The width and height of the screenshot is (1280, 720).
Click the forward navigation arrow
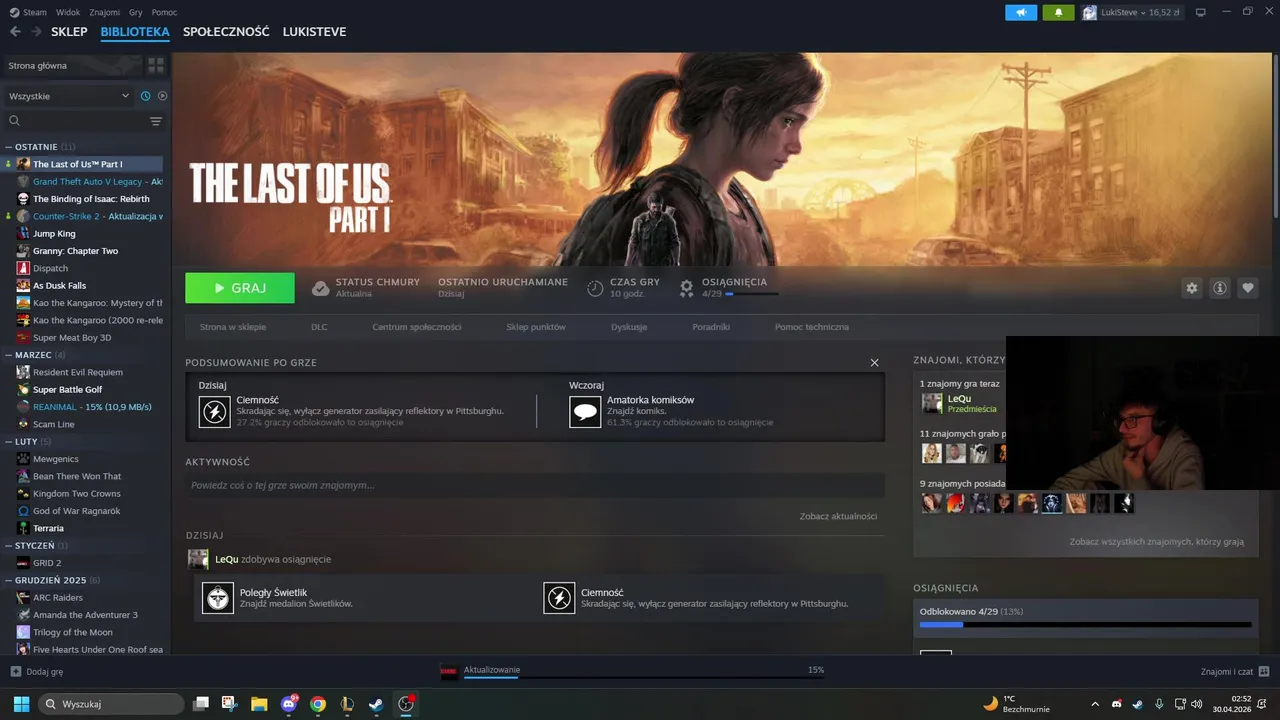(x=37, y=32)
